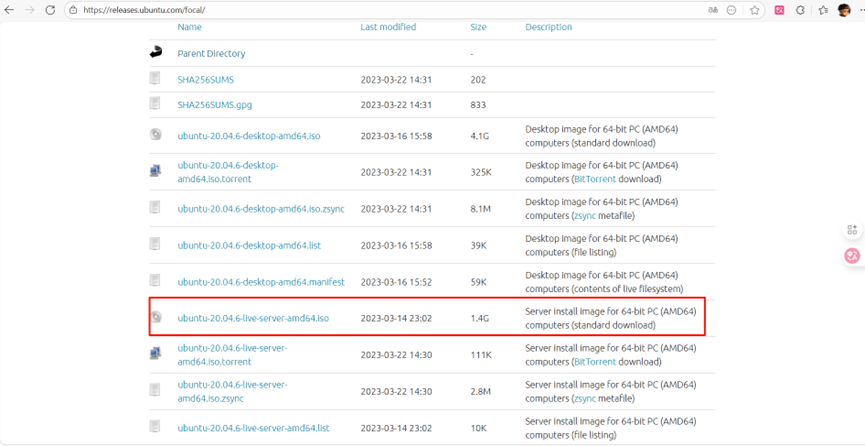Open the SHA256SUMS.gpg signature link
Screen dimensions: 865x446
tap(213, 105)
